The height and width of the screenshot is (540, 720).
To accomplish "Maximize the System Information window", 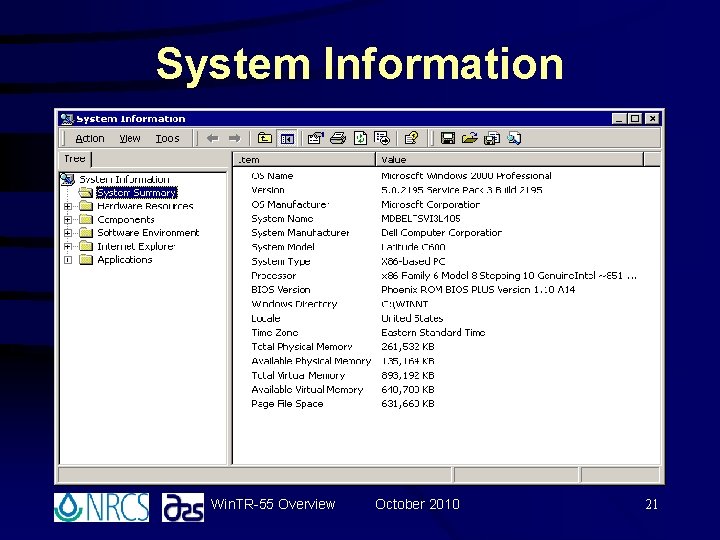I will (x=635, y=119).
